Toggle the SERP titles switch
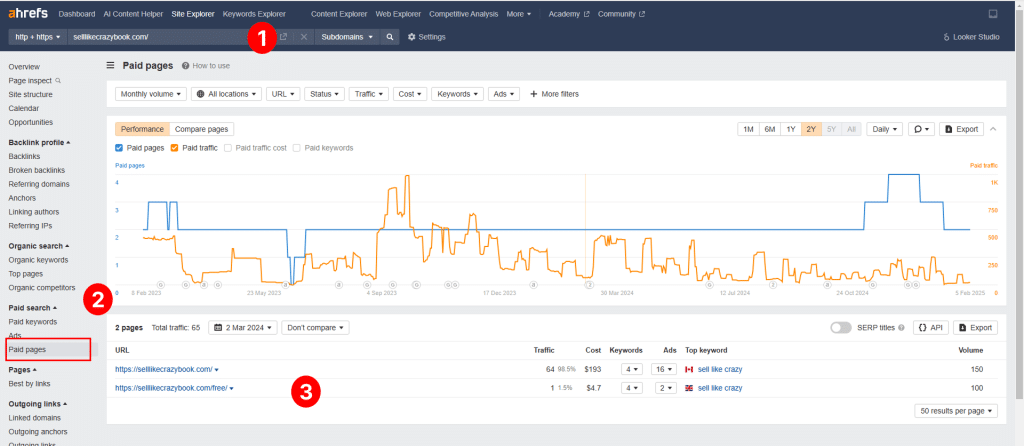Image resolution: width=1024 pixels, height=446 pixels. [x=842, y=328]
